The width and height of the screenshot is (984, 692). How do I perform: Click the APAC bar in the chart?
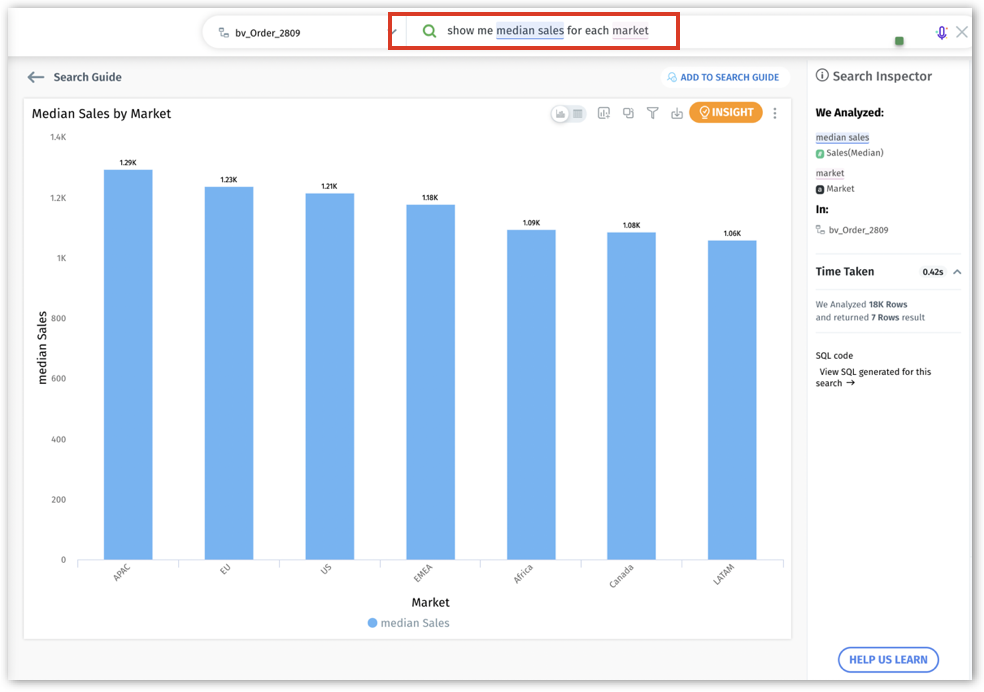point(128,364)
